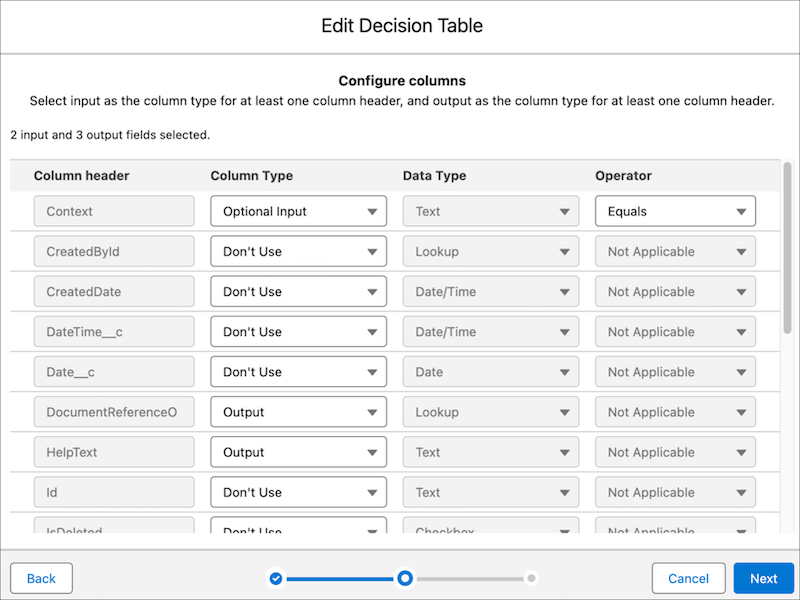
Task: Open Not Applicable operator for Date__c row
Action: (675, 372)
